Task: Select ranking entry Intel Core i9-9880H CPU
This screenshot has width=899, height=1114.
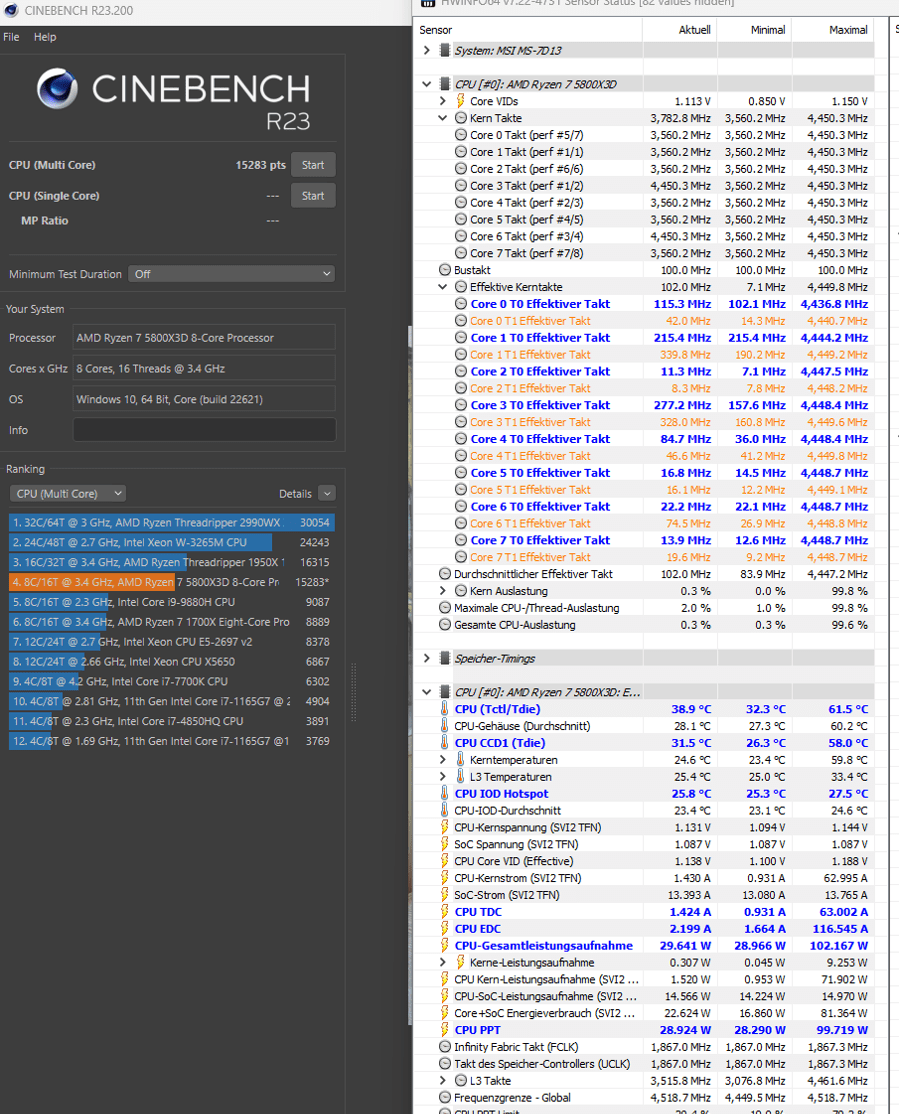Action: [x=171, y=602]
